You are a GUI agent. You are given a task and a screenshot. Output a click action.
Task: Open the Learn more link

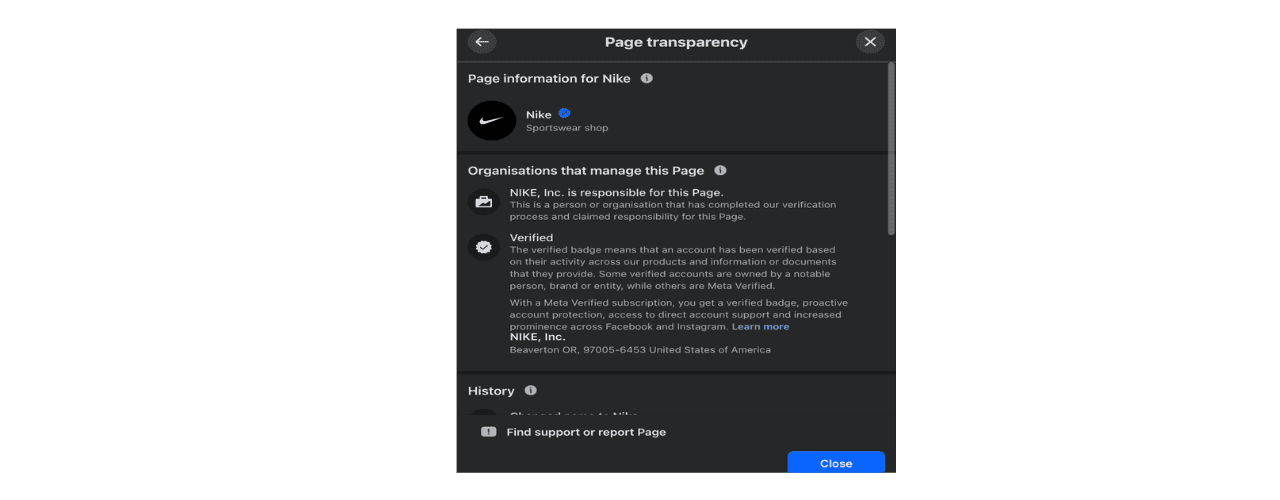(760, 327)
